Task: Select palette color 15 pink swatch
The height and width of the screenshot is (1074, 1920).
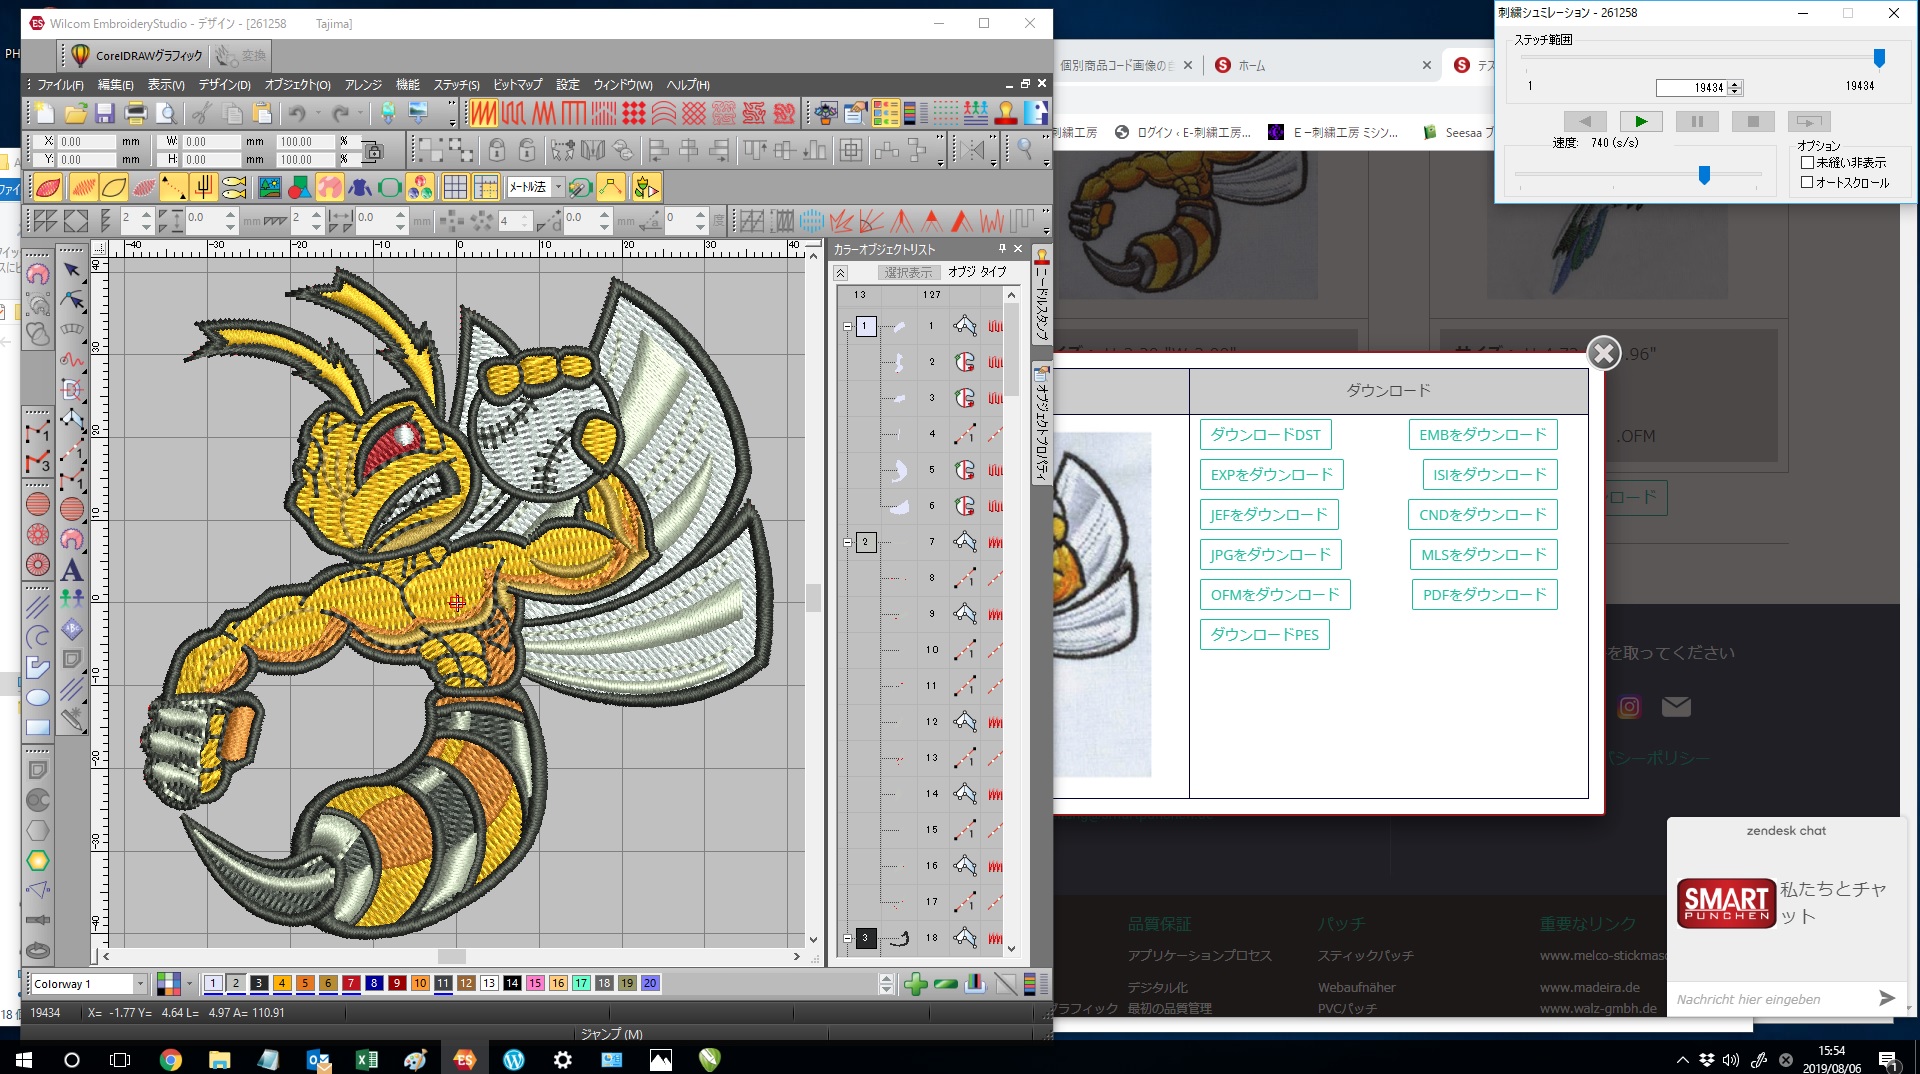Action: tap(535, 984)
